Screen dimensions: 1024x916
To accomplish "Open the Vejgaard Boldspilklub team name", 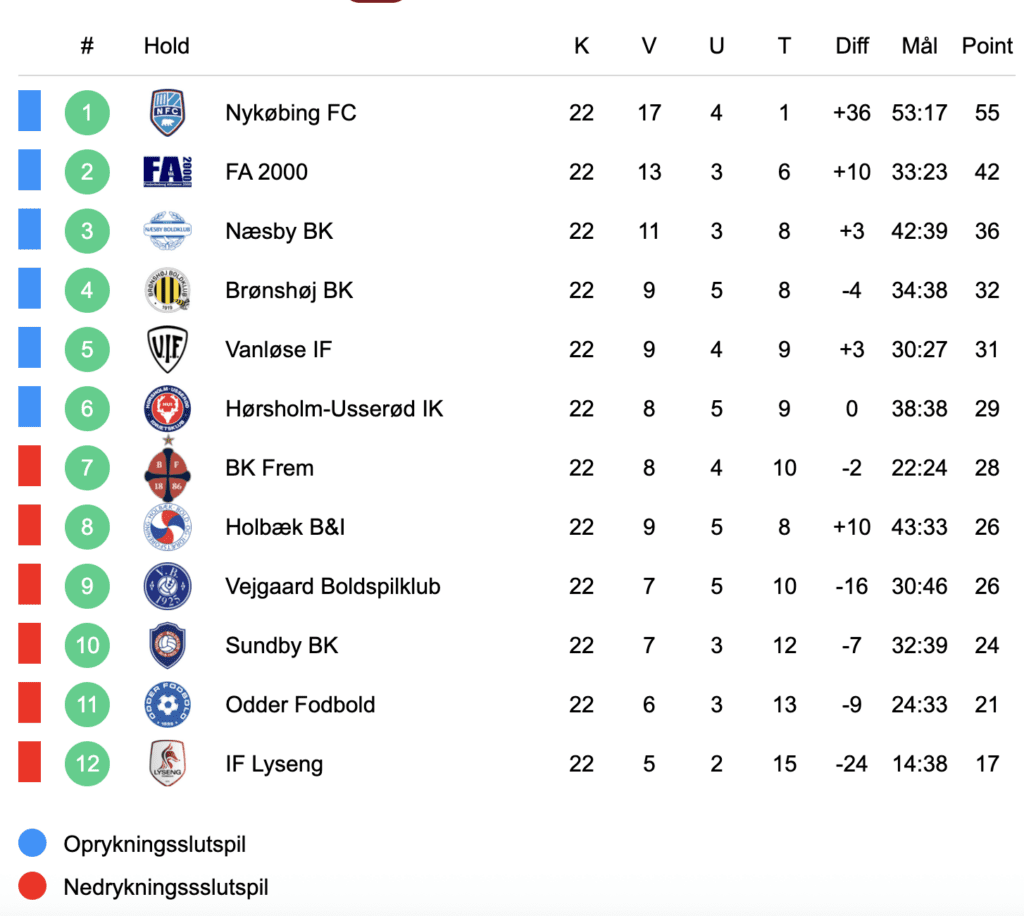I will click(333, 586).
